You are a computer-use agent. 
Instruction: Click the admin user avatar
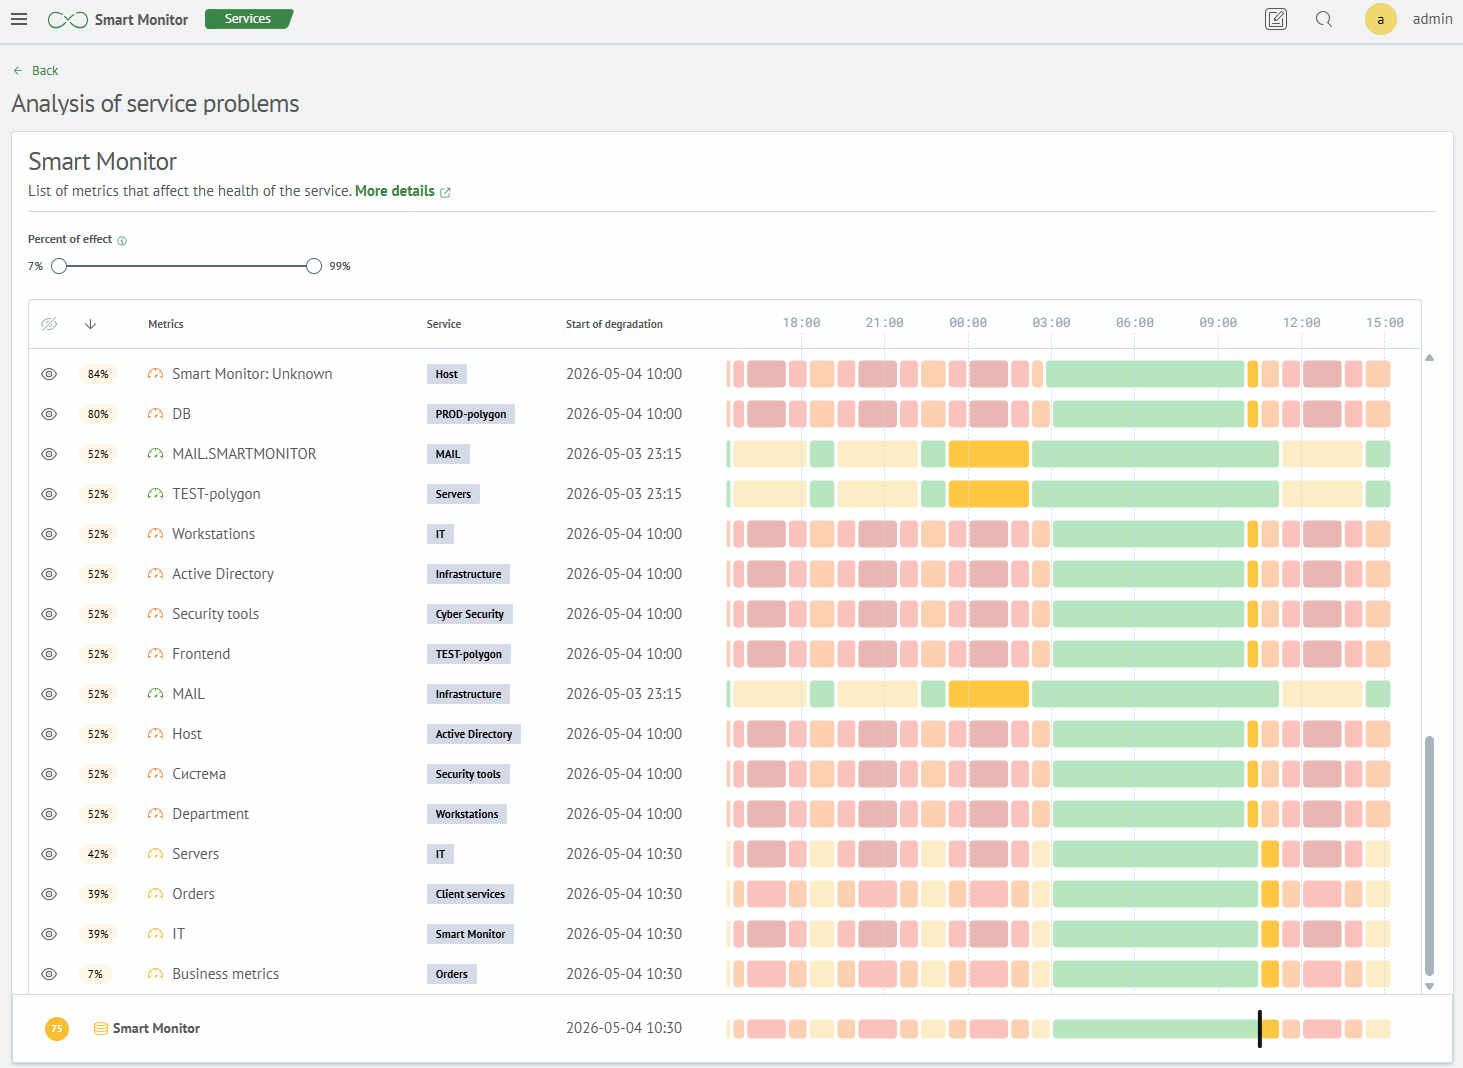point(1381,19)
